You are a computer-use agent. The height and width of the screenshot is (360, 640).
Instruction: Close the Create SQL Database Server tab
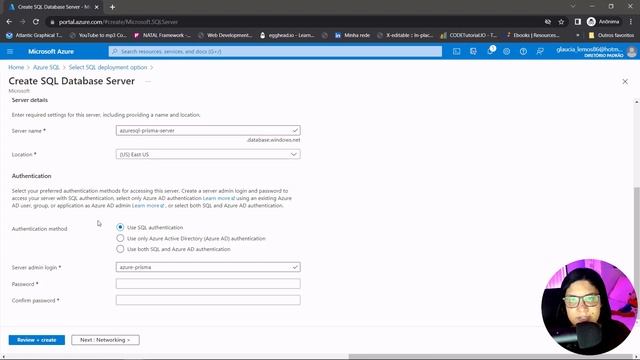point(97,7)
